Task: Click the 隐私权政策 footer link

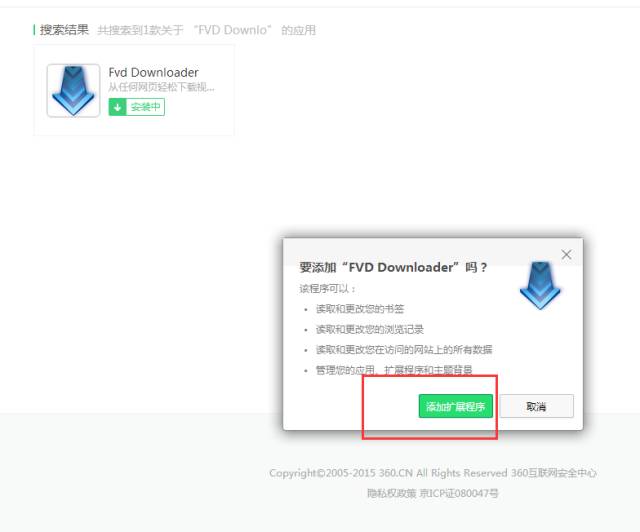Action: [x=391, y=493]
